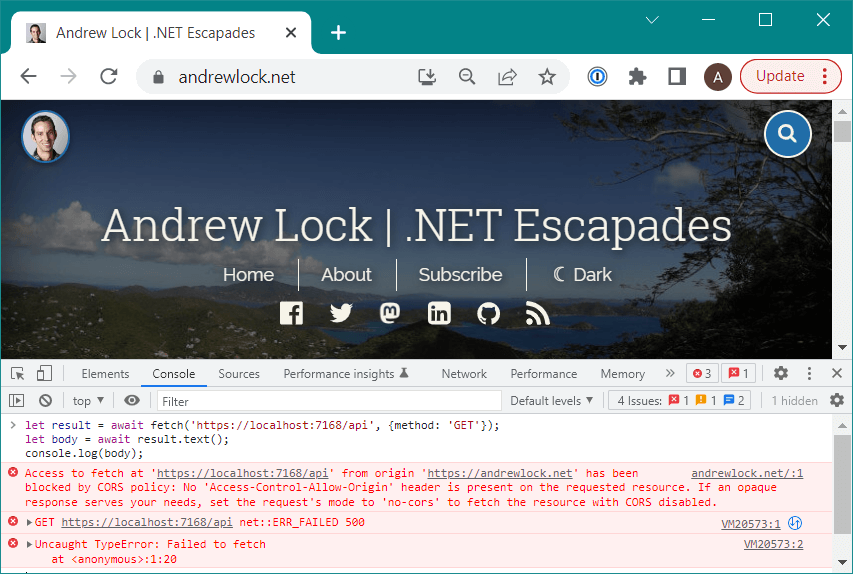
Task: Focus the console Filter input
Action: (x=329, y=402)
